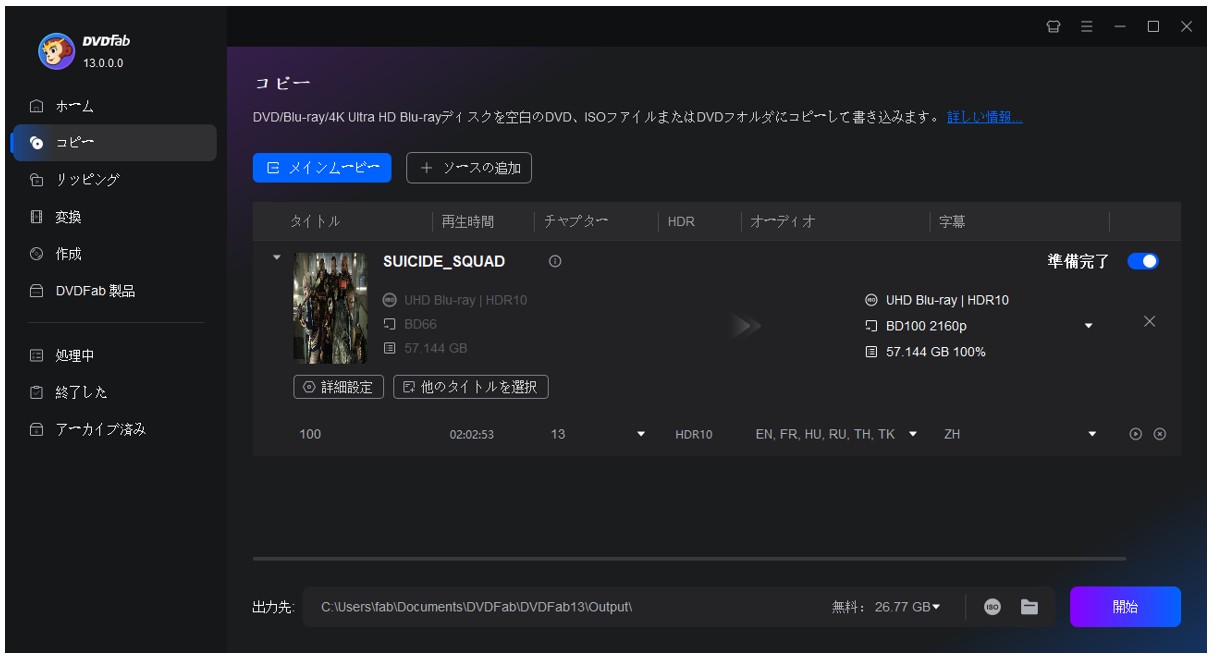Collapse the SUICIDE_SQUAD title triangle
The width and height of the screenshot is (1215, 659).
[277, 257]
